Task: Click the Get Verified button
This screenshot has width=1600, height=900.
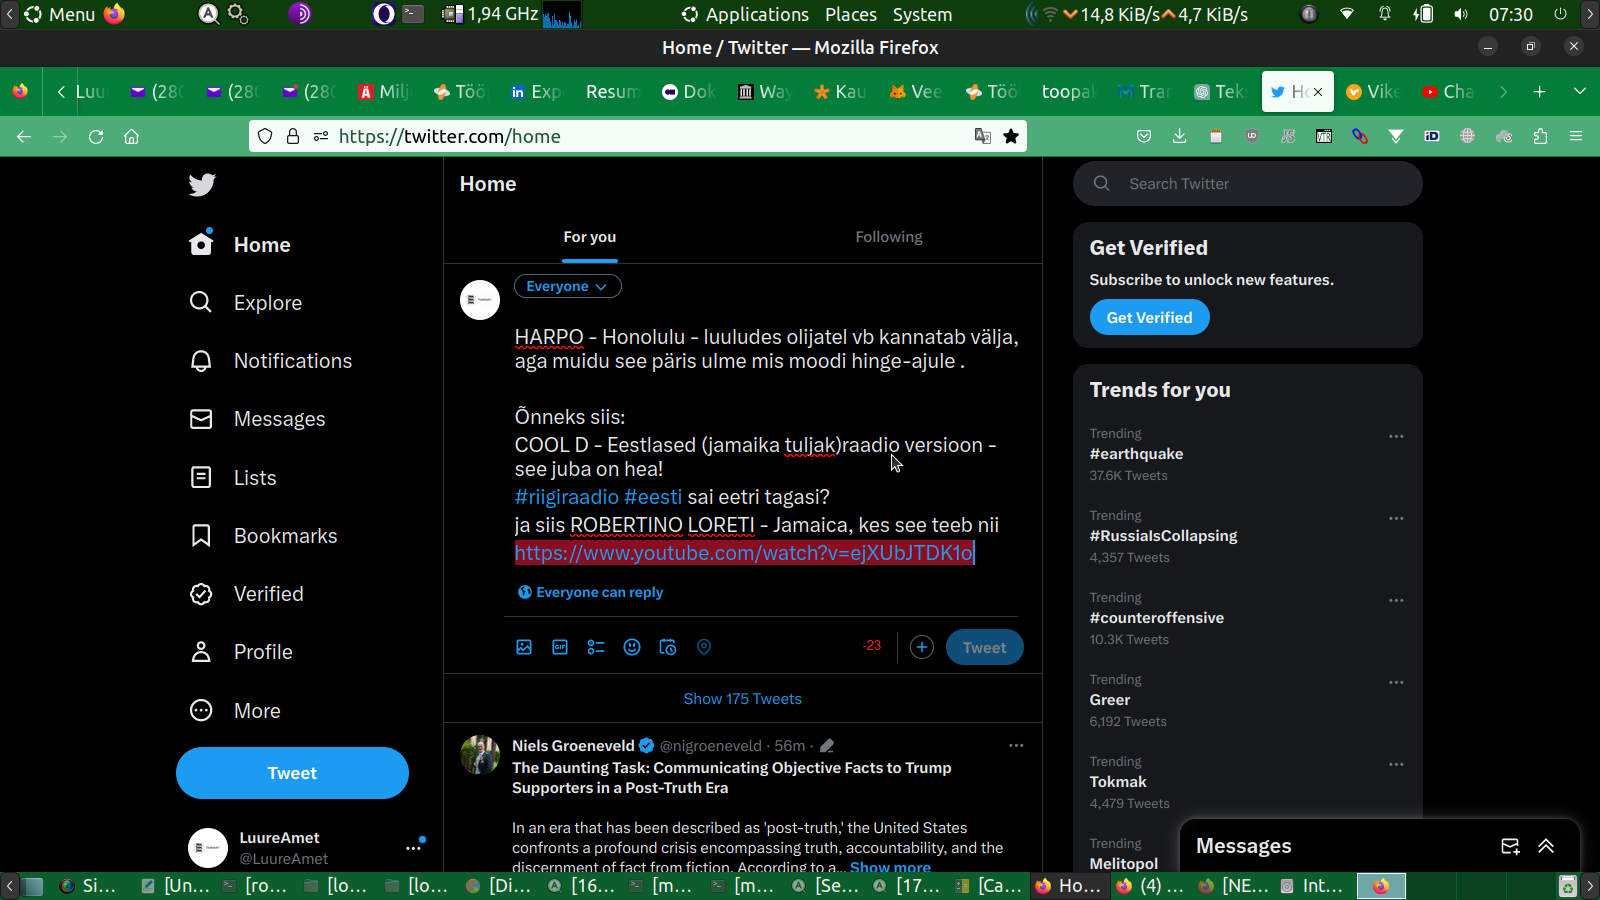Action: coord(1149,317)
